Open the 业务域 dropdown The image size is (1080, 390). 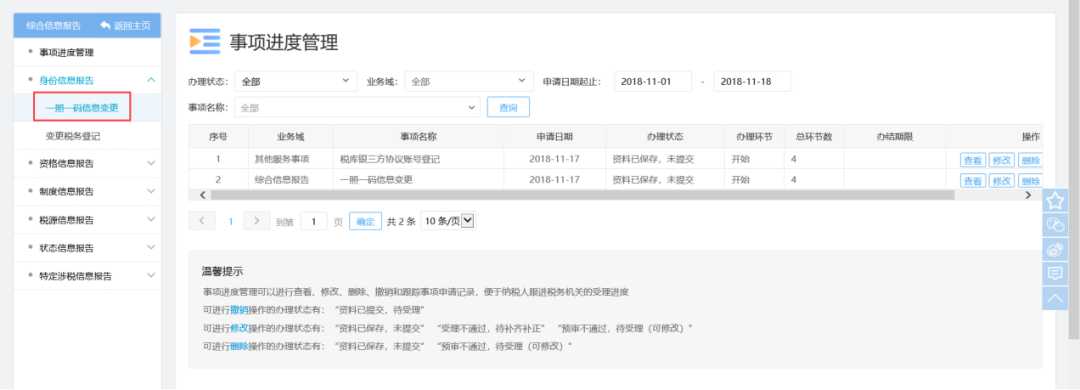point(468,81)
